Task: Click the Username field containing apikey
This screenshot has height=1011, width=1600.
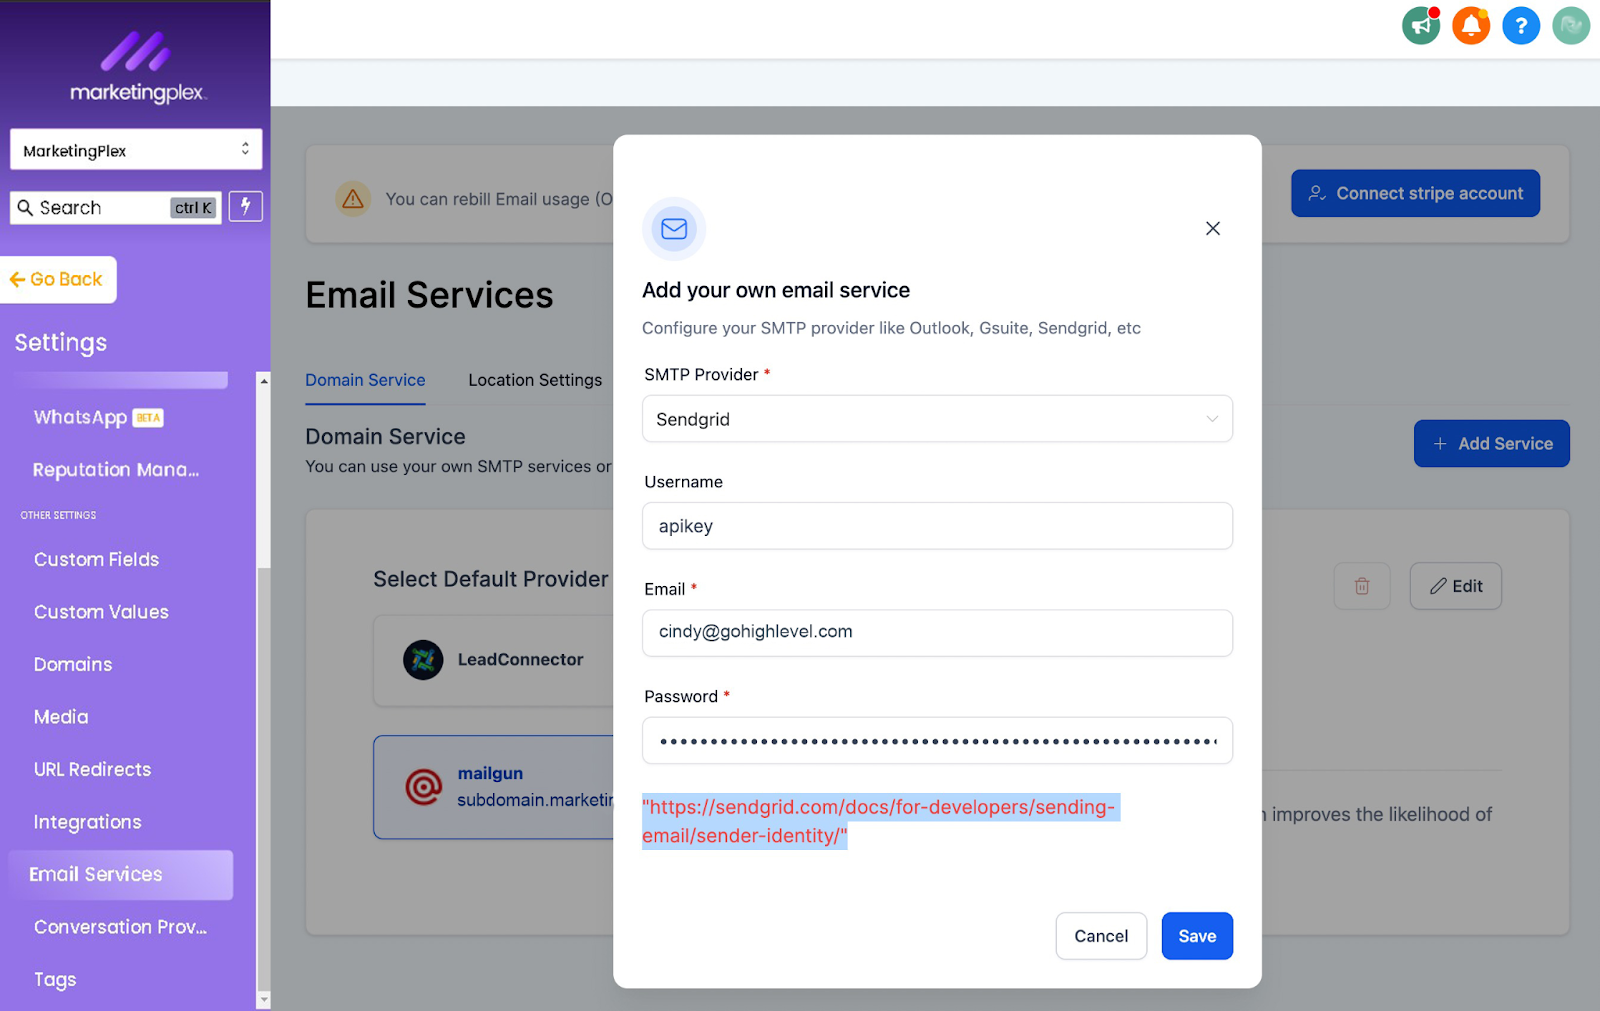Action: pos(937,526)
